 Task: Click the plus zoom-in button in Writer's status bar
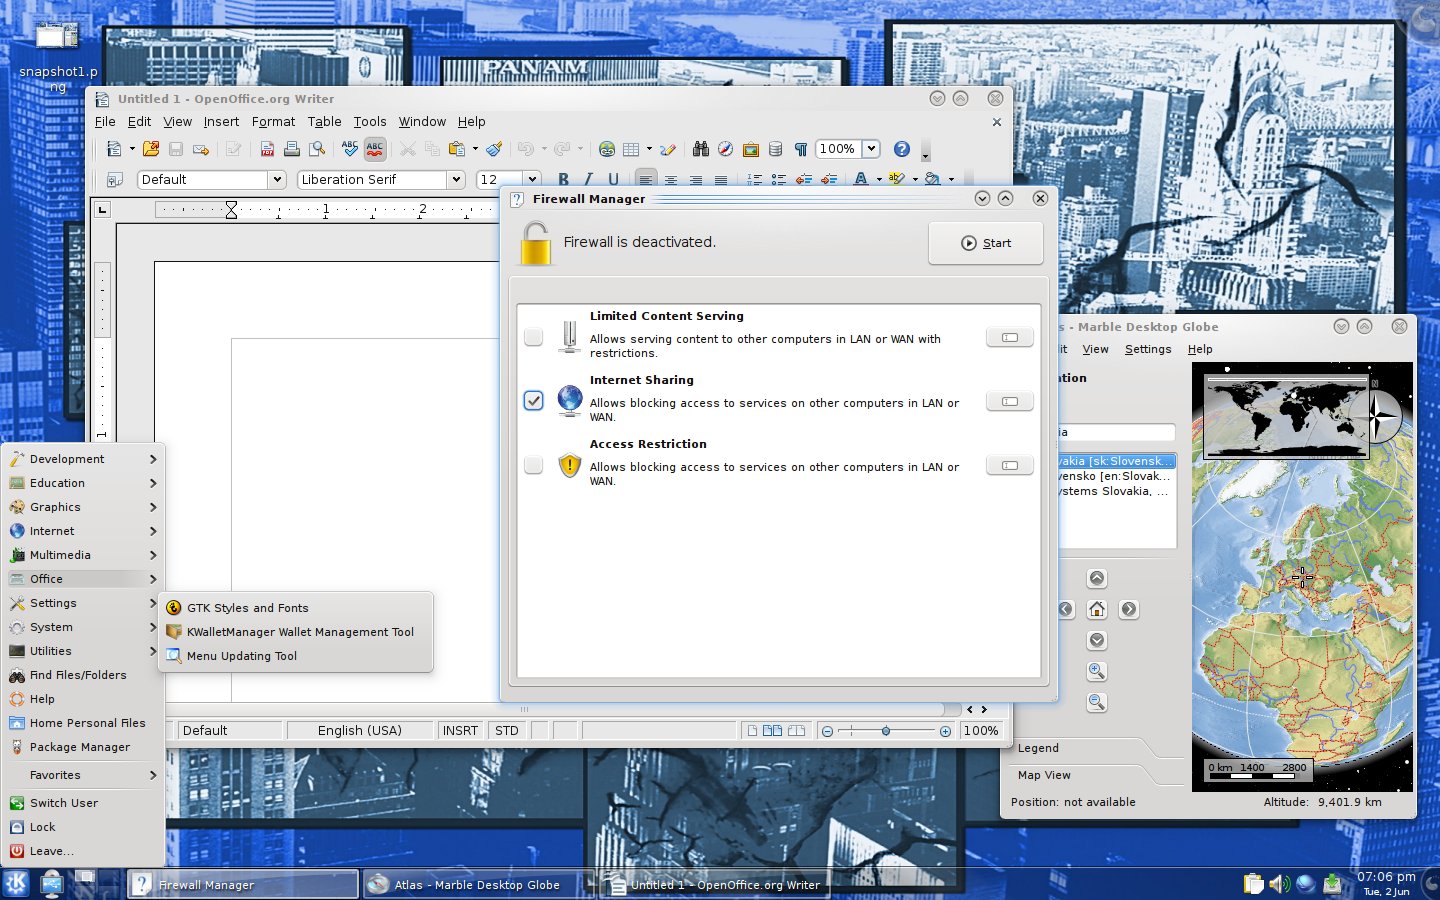coord(945,731)
